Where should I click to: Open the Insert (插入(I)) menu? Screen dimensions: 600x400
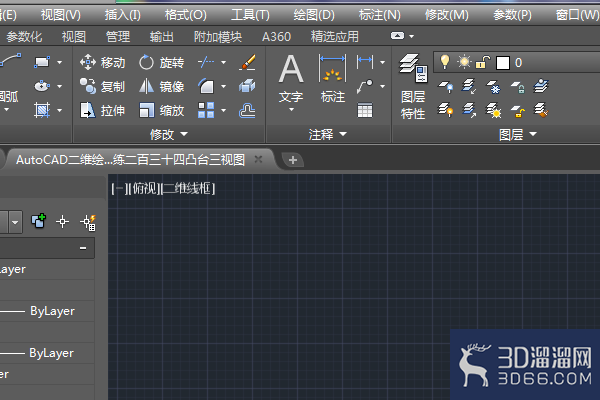click(x=122, y=15)
